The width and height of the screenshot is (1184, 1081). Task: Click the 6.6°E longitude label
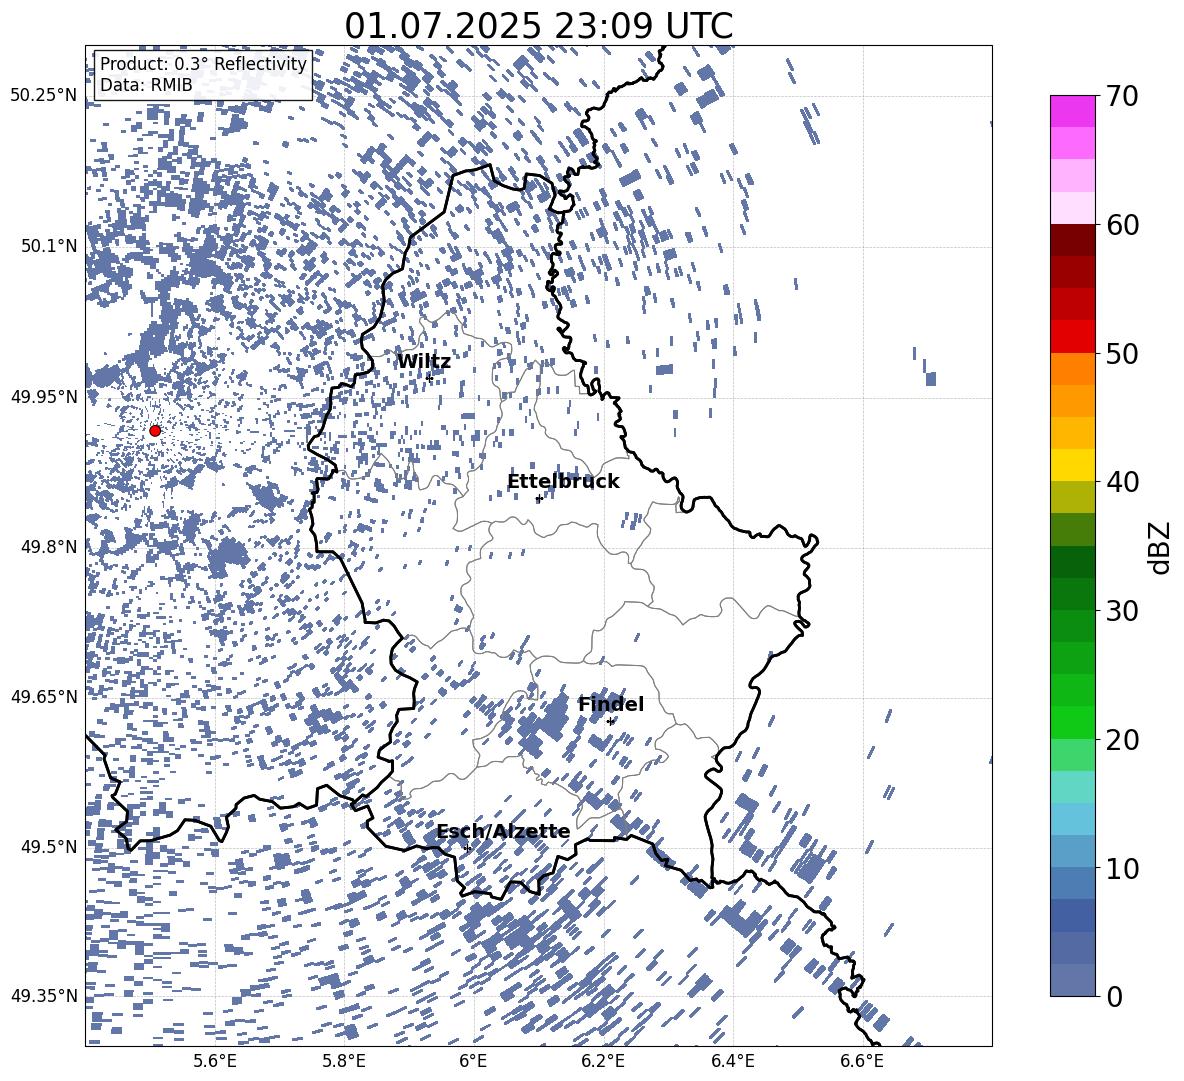862,1061
